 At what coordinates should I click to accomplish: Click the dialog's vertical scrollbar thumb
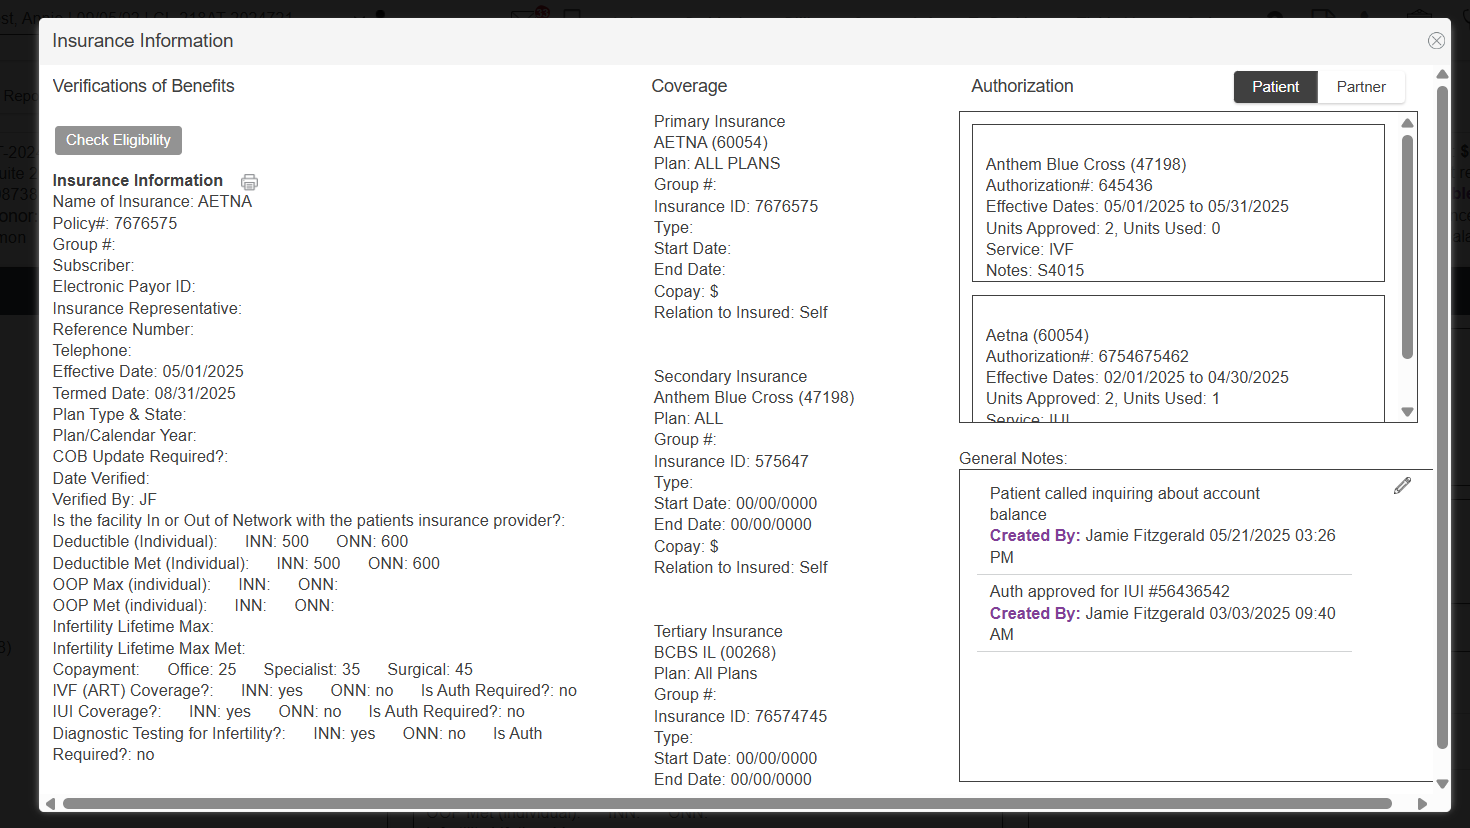[1442, 417]
